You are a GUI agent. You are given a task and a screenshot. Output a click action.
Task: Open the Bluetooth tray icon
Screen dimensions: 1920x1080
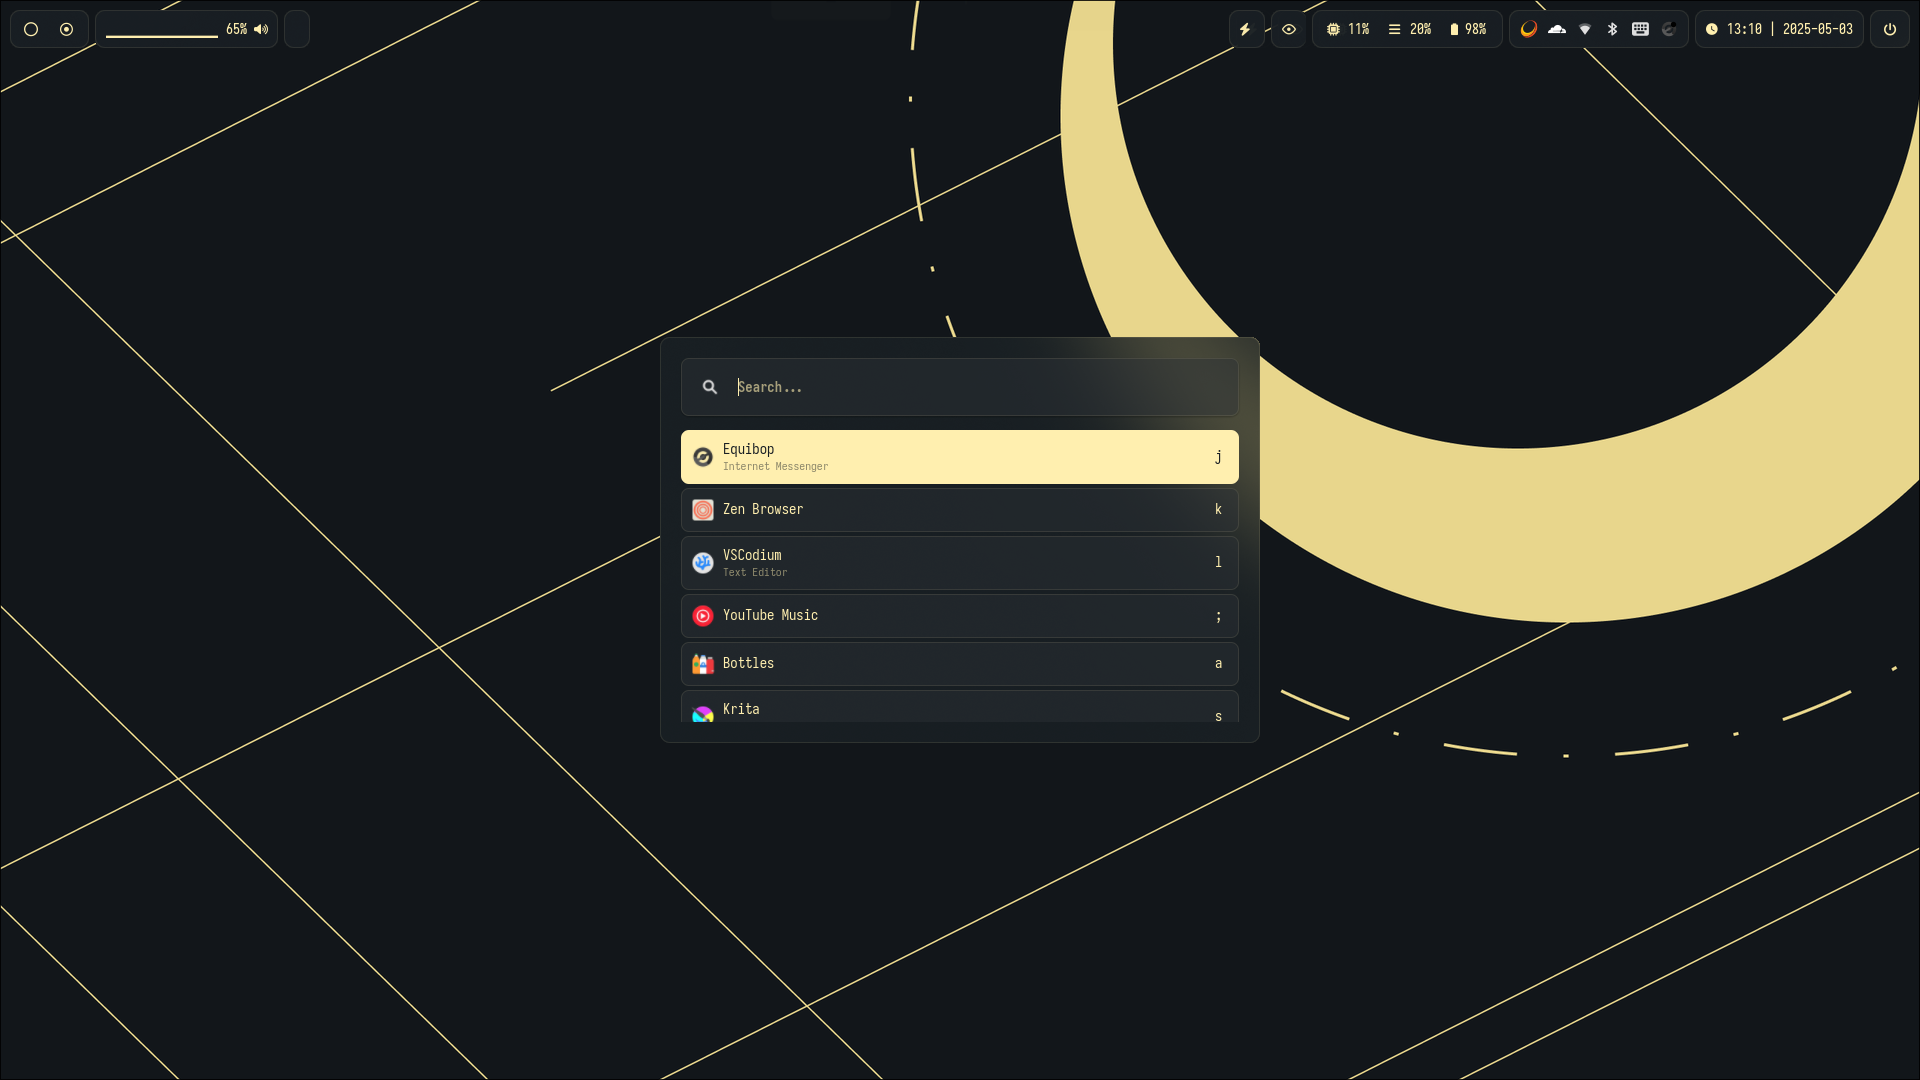click(1612, 29)
